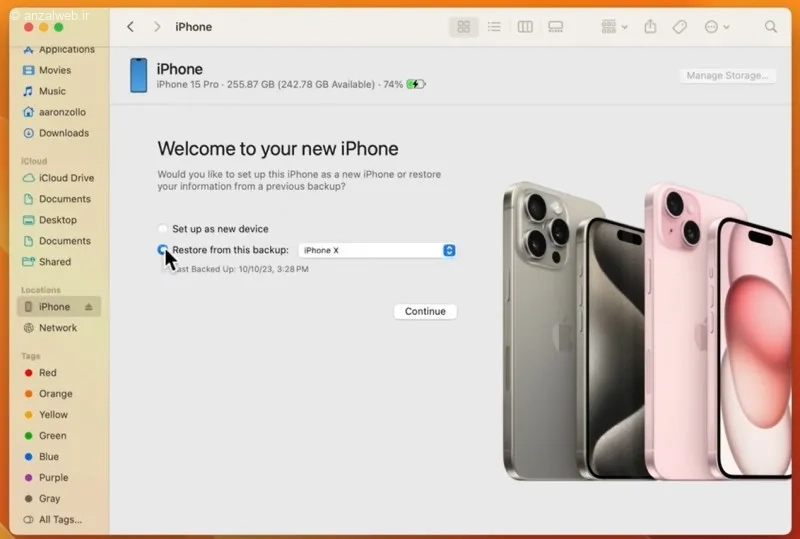800x539 pixels.
Task: Switch to column view
Action: tap(525, 27)
